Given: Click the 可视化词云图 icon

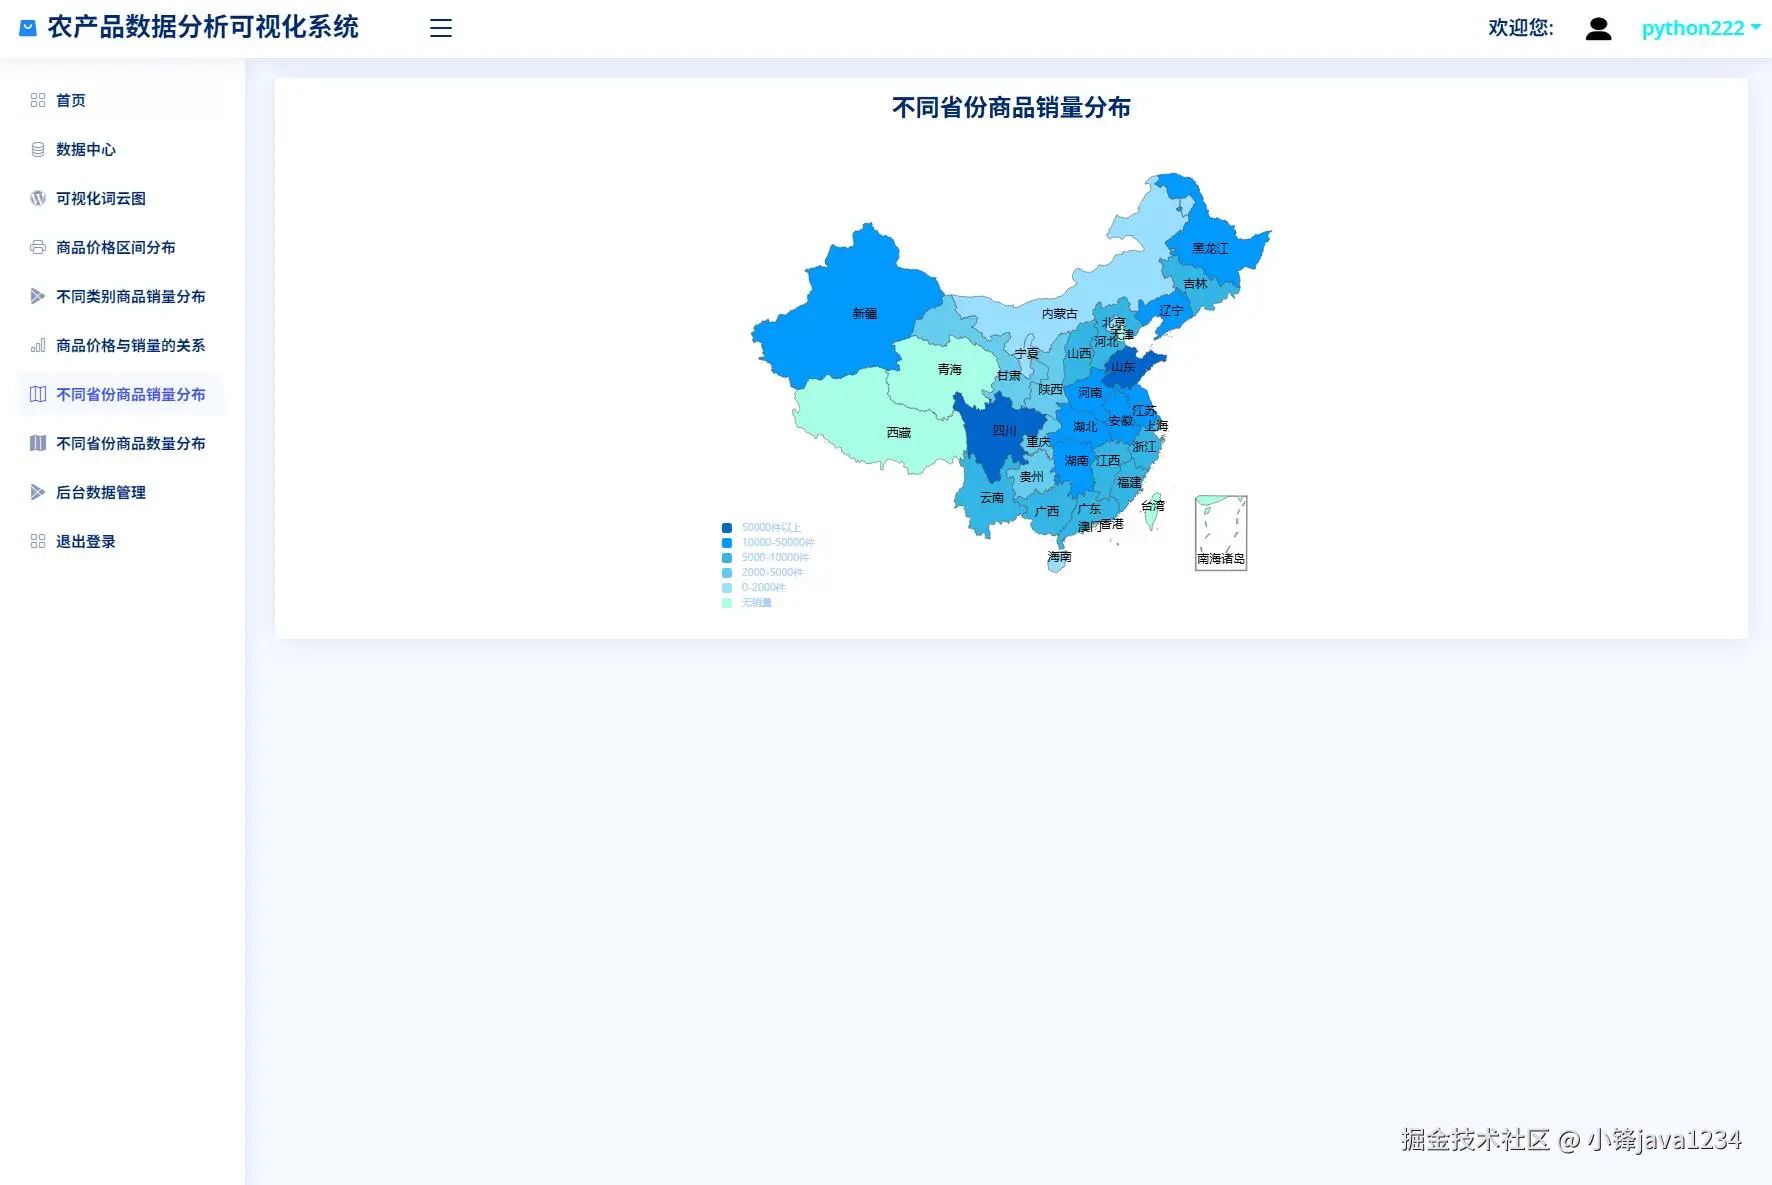Looking at the screenshot, I should (38, 198).
